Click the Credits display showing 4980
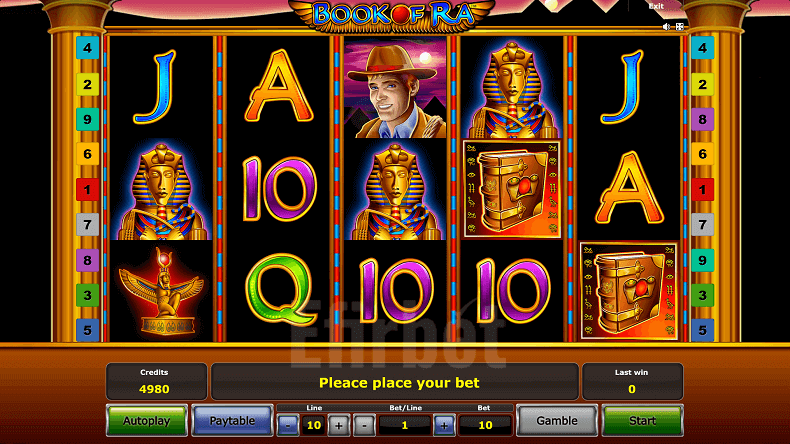 [156, 381]
